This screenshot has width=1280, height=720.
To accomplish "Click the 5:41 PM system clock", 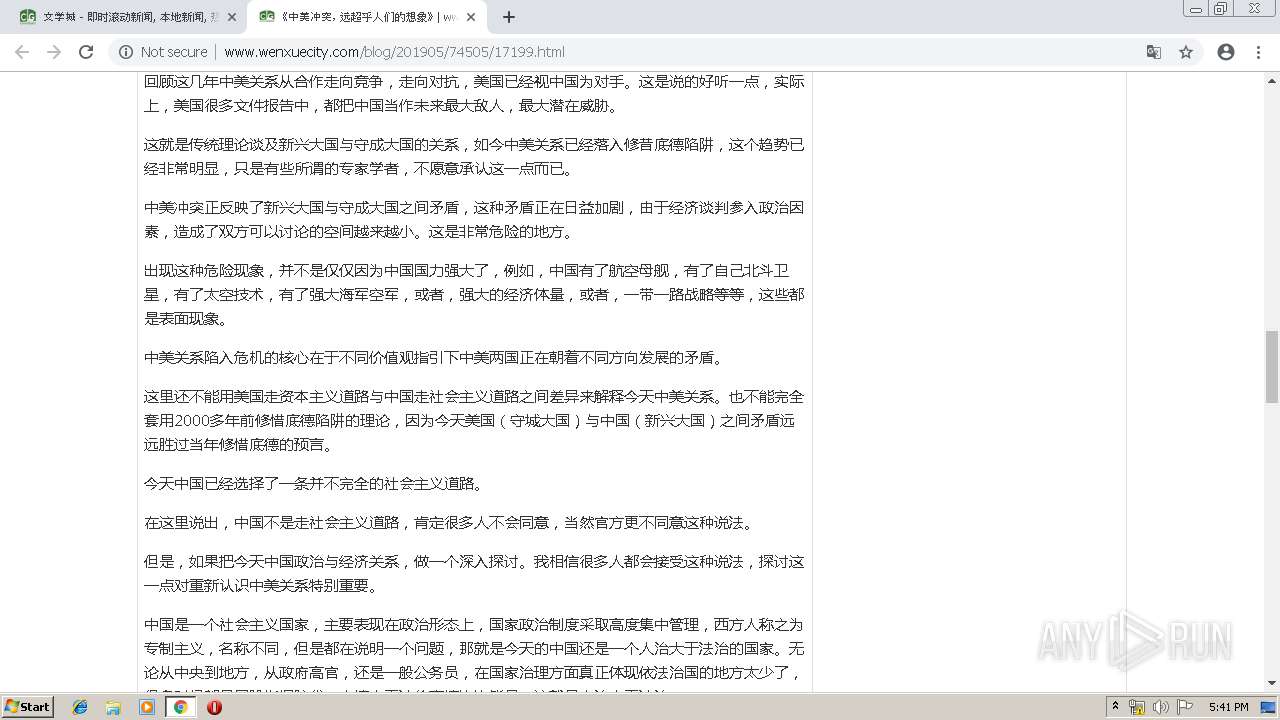I will click(x=1228, y=707).
